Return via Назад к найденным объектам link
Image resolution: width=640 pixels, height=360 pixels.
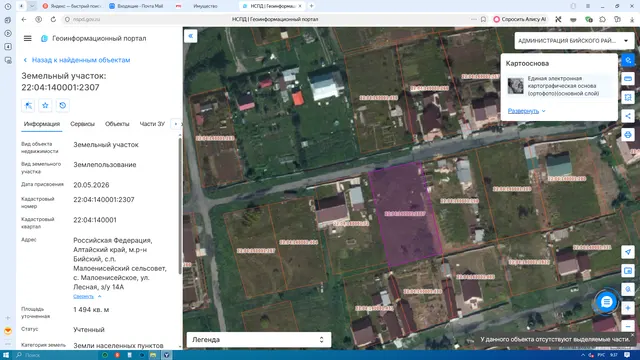pyautogui.click(x=76, y=60)
